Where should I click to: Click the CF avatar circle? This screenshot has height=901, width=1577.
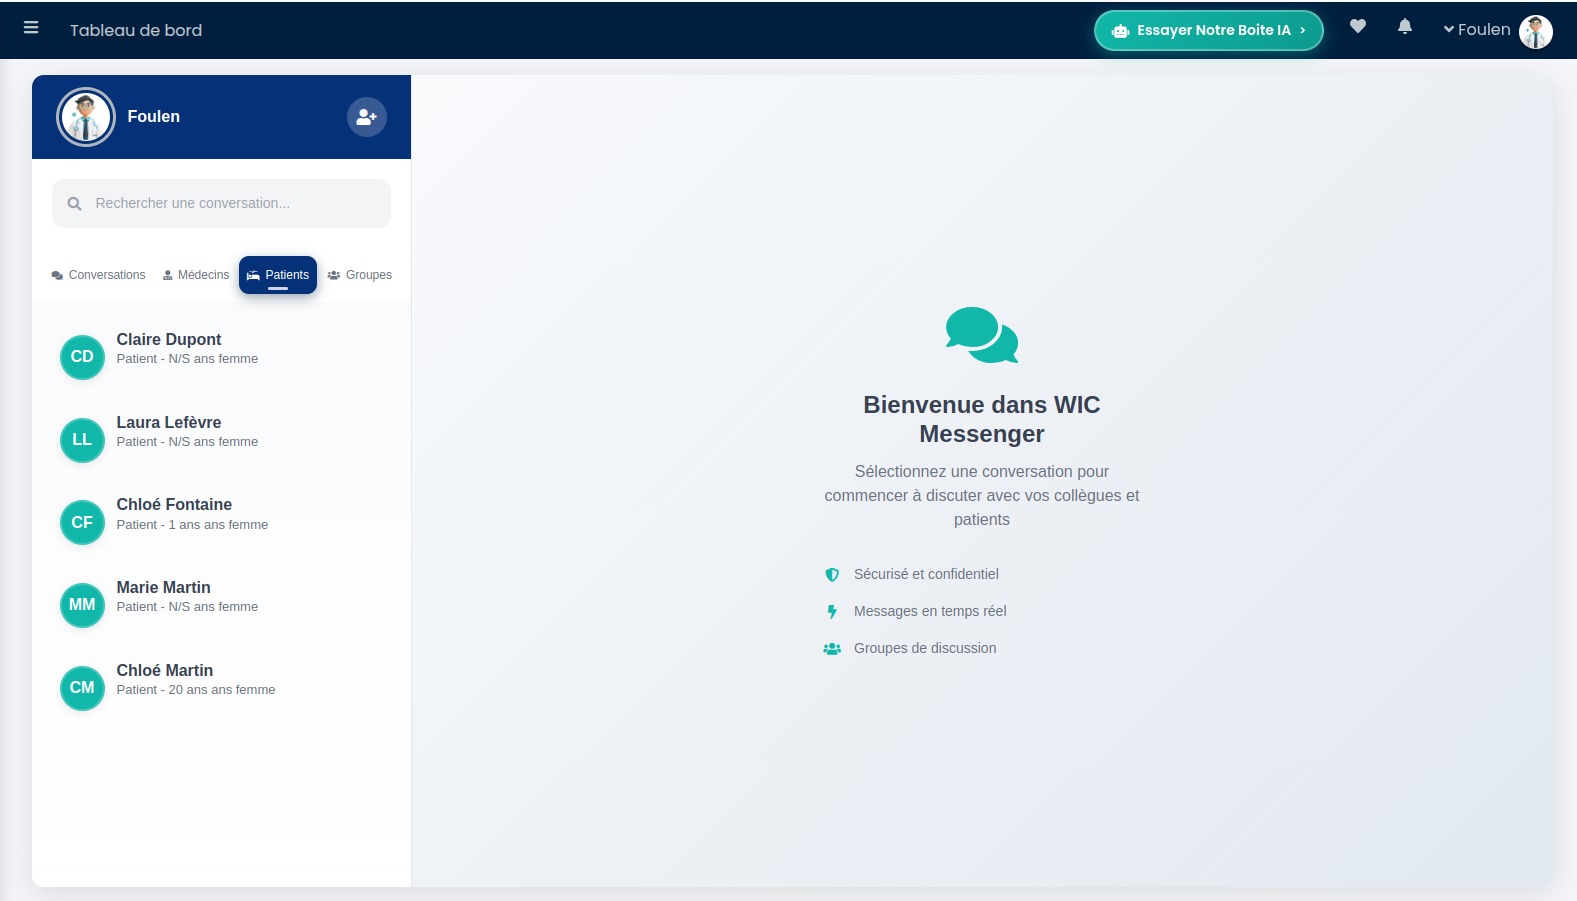(82, 522)
